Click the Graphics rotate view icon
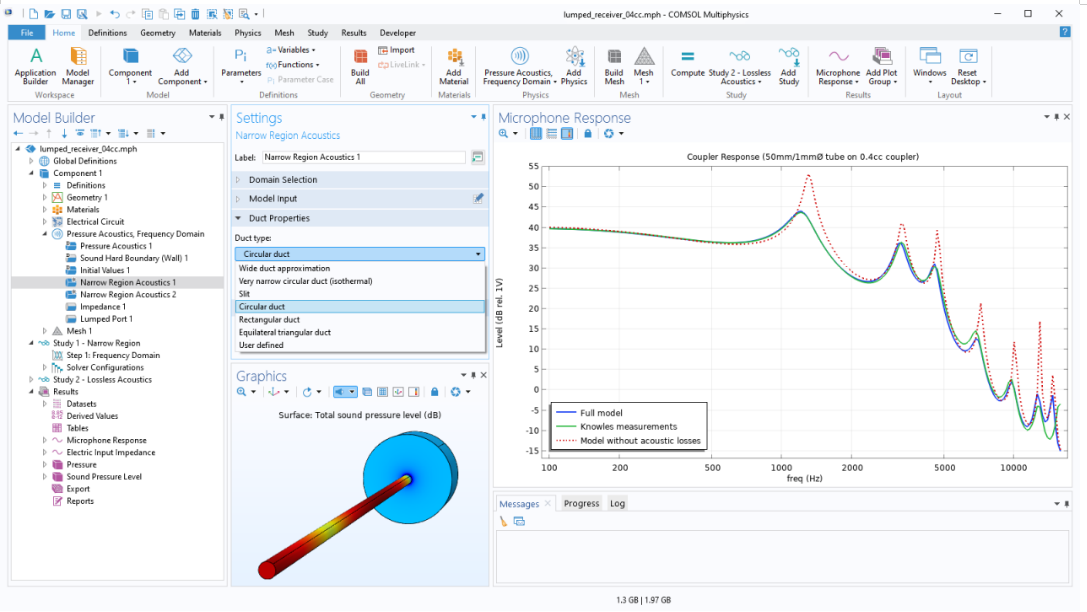Image resolution: width=1087 pixels, height=612 pixels. point(307,392)
